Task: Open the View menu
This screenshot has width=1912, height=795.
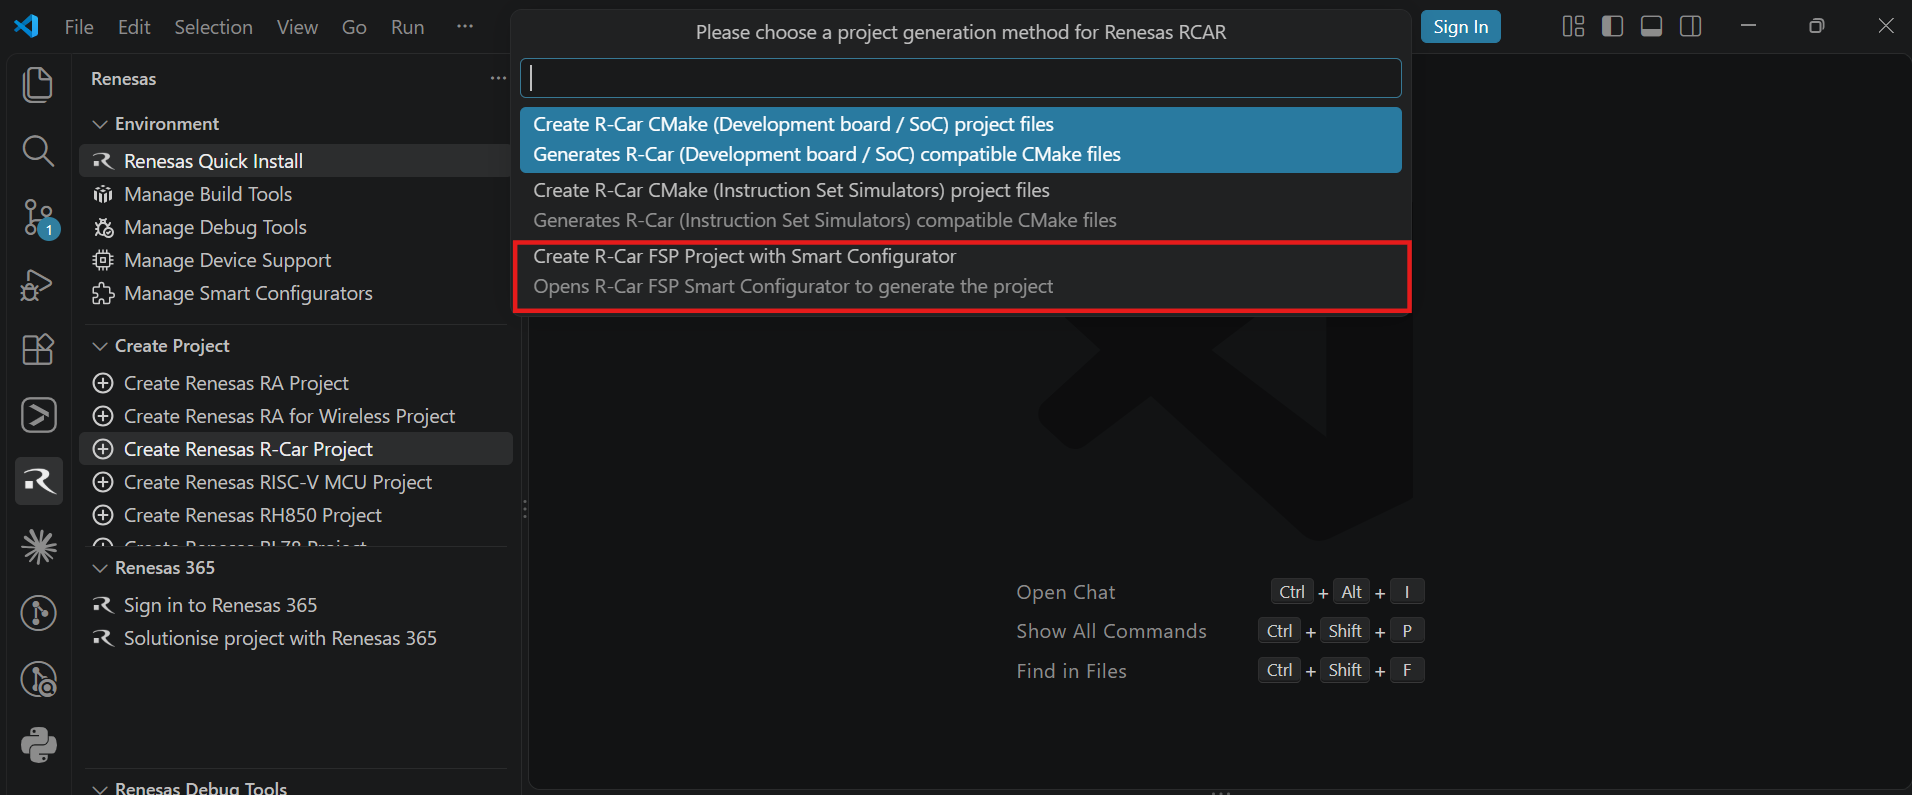Action: click(297, 27)
